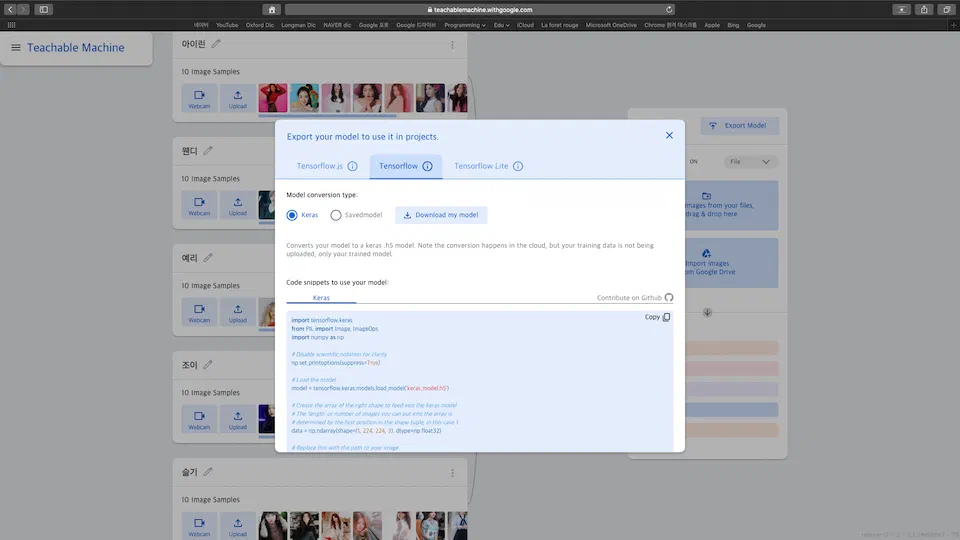Close the export model dialog

click(669, 135)
